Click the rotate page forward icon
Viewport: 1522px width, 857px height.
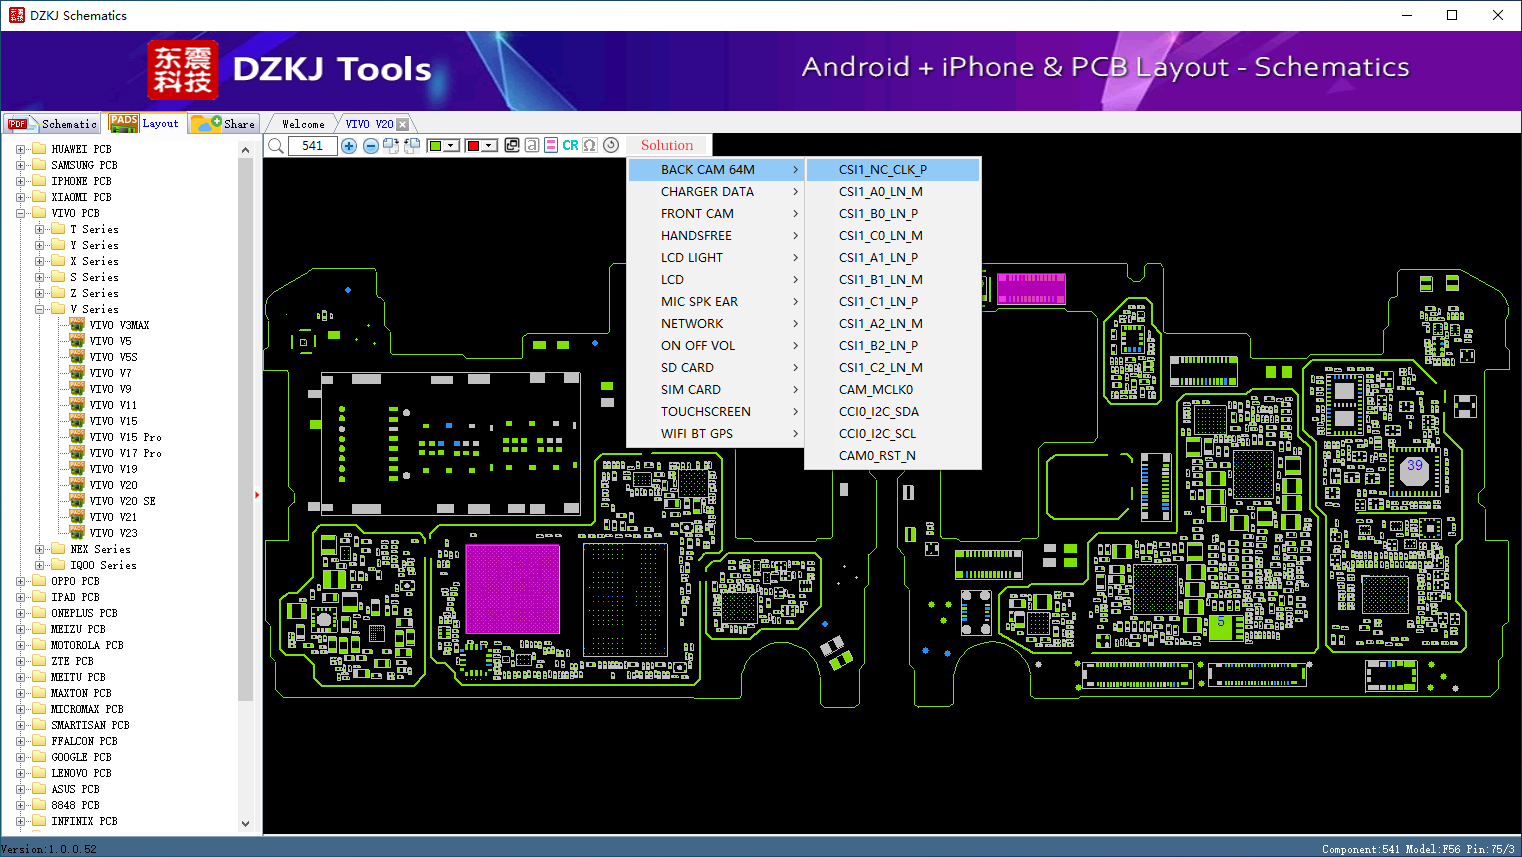(x=391, y=146)
